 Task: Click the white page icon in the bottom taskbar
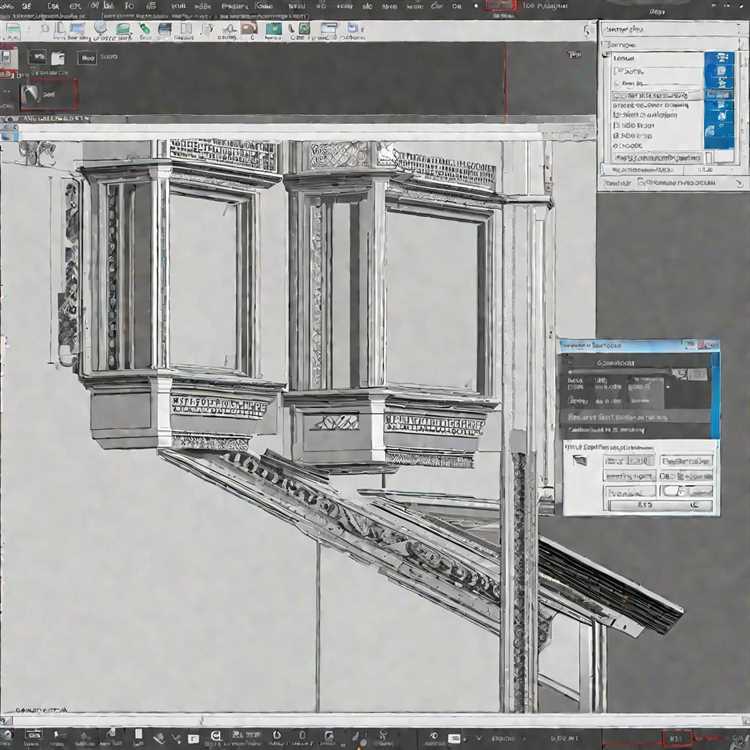(138, 735)
